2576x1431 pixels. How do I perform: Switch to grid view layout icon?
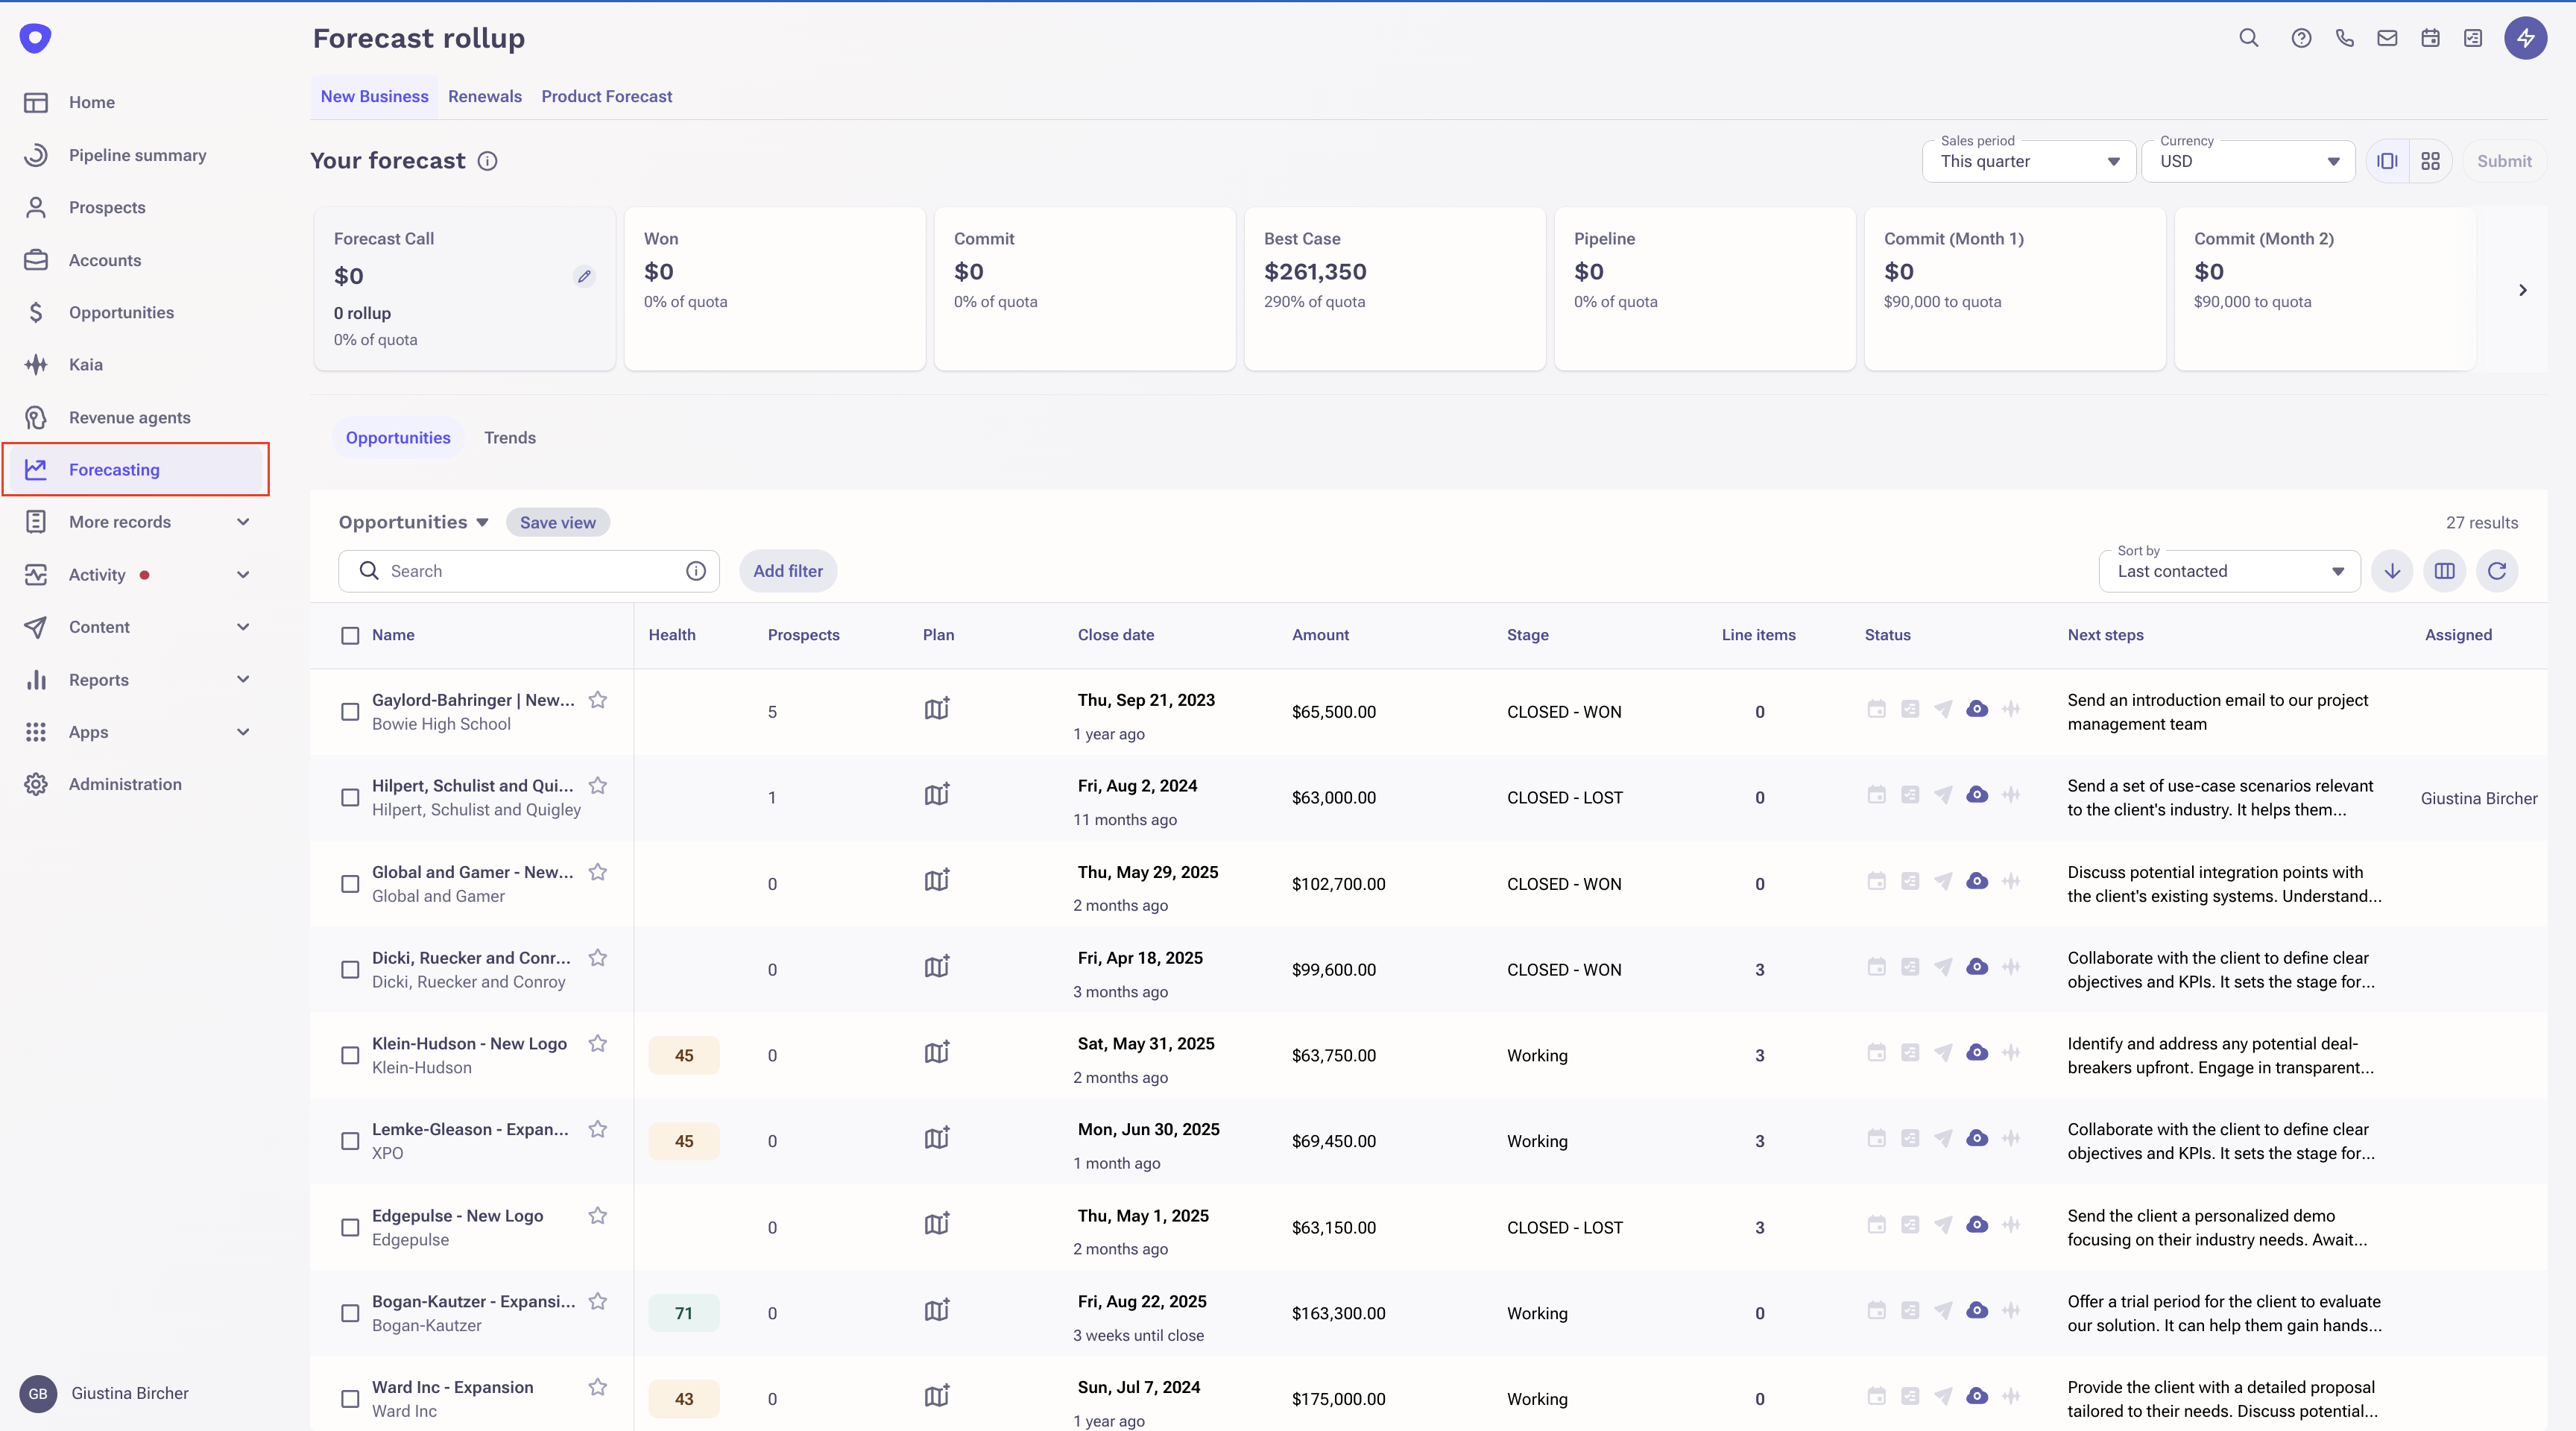tap(2430, 161)
